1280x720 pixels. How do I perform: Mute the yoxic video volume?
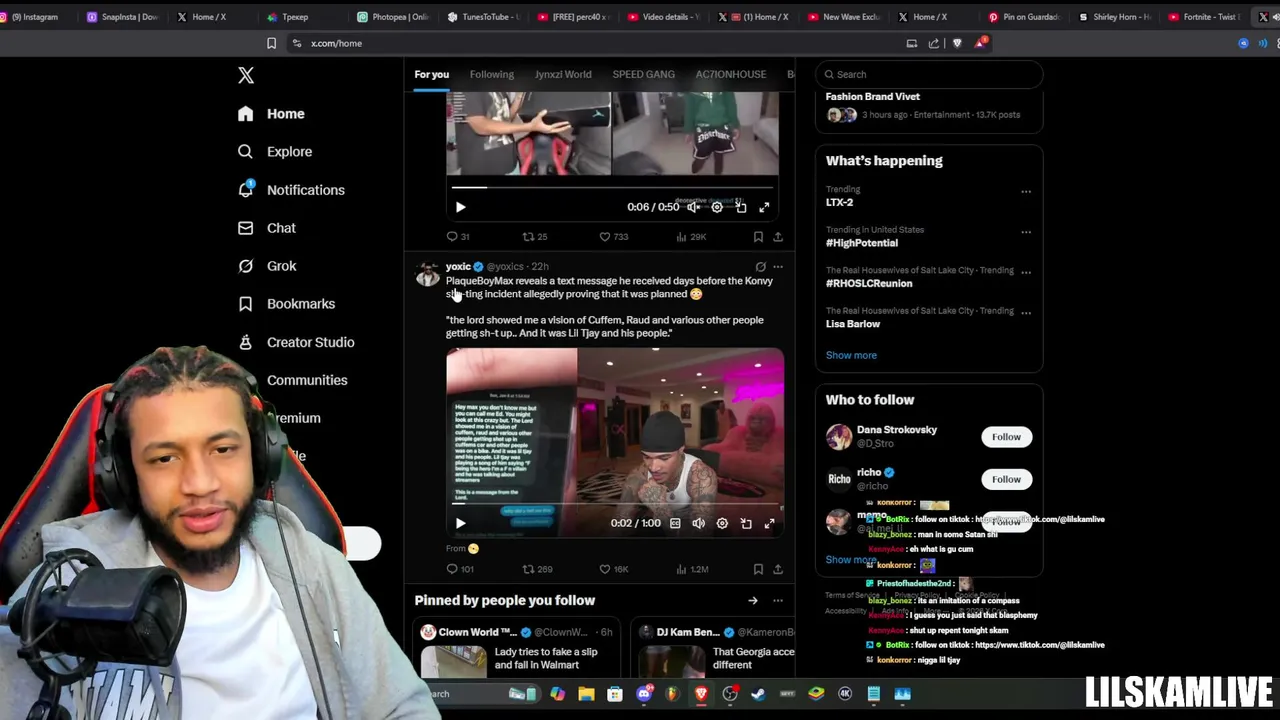click(698, 523)
